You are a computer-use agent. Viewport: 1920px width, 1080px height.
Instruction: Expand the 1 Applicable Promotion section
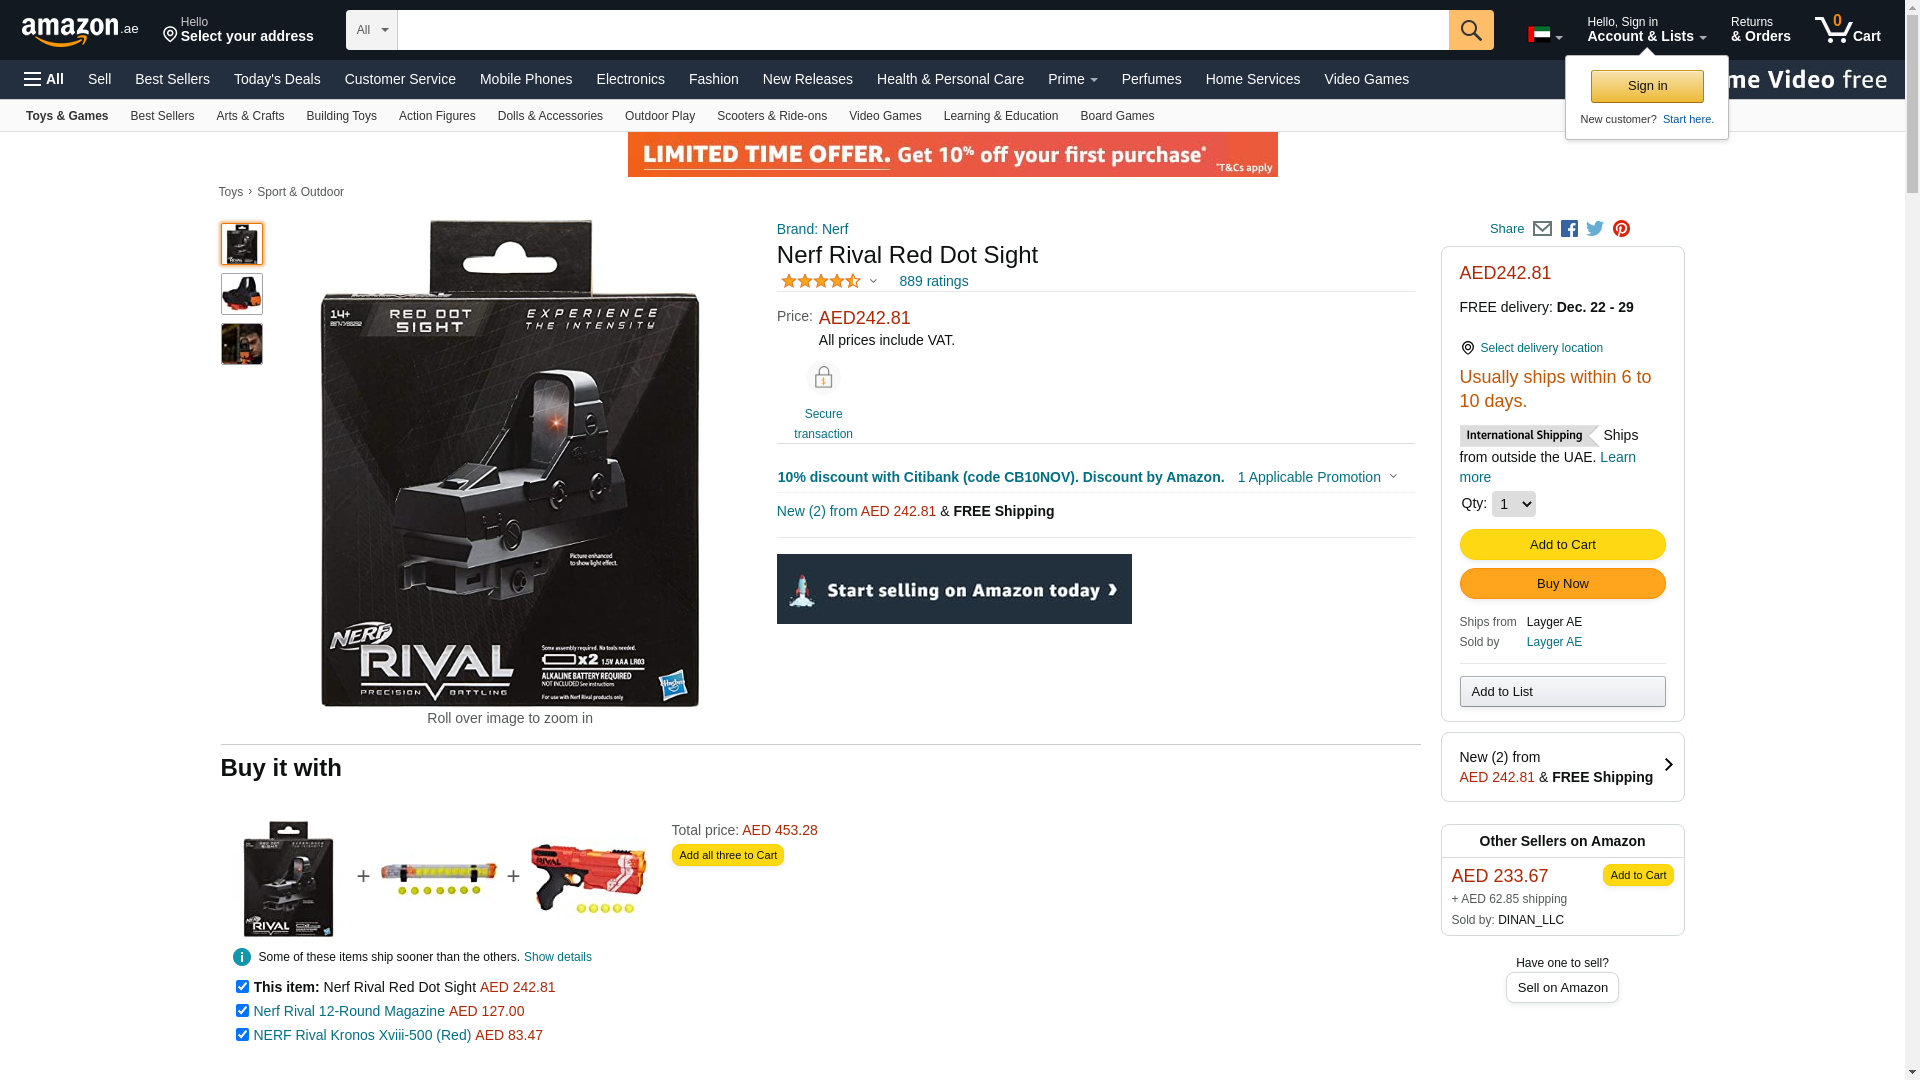(1317, 477)
